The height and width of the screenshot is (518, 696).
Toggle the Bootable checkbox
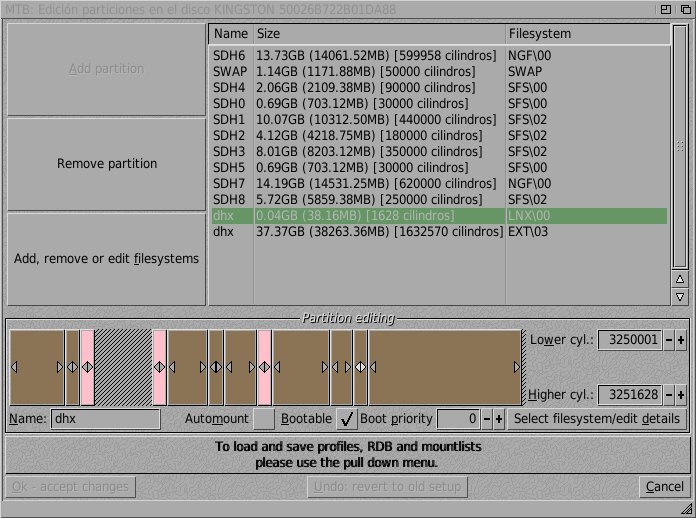pyautogui.click(x=346, y=419)
